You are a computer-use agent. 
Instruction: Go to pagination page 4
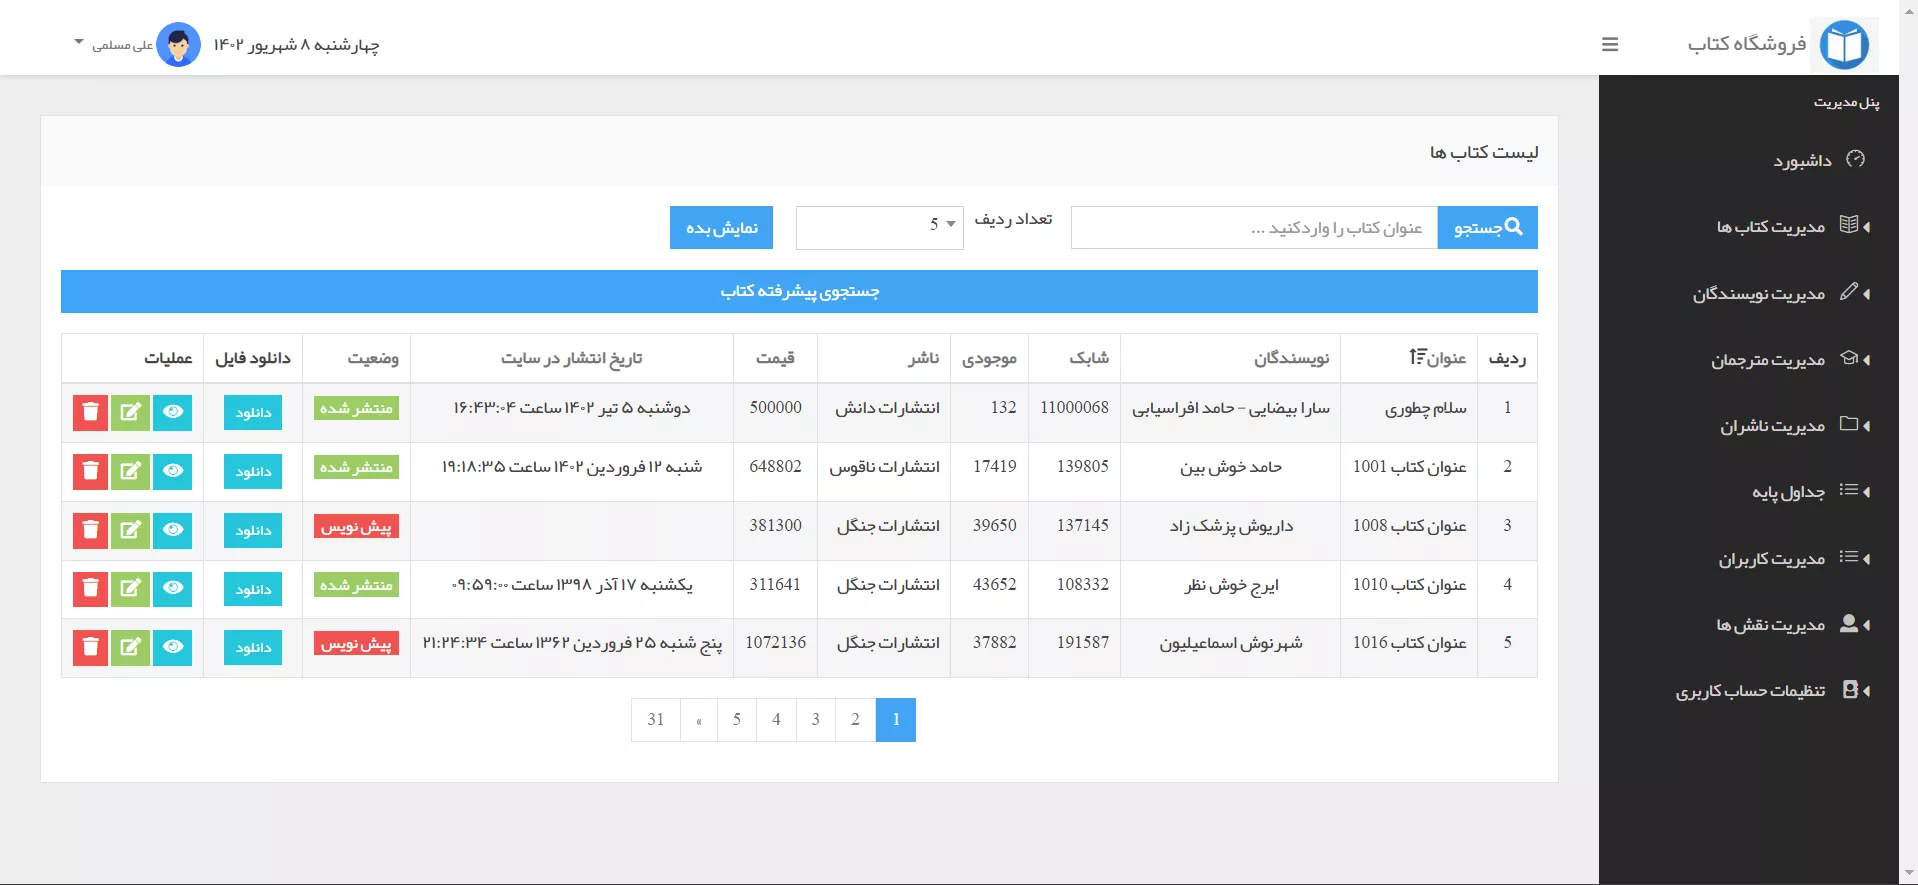click(776, 720)
